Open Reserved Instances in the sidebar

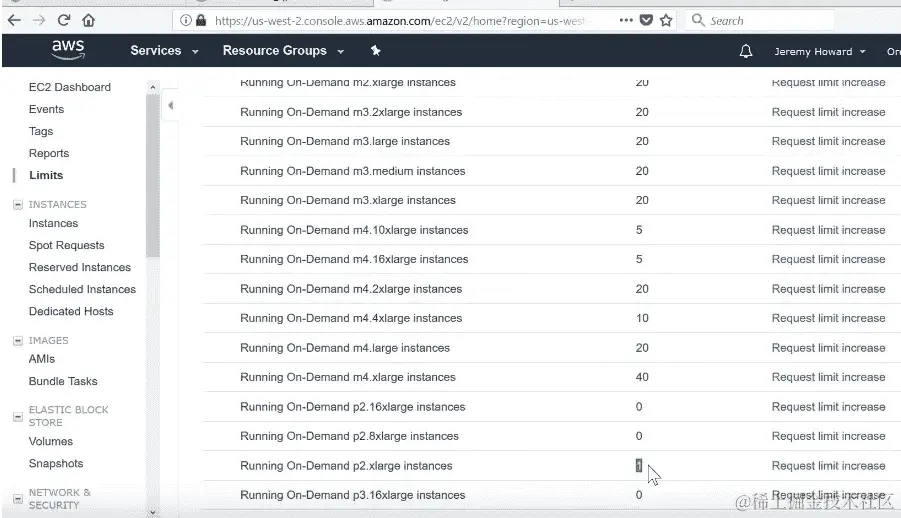click(x=80, y=267)
